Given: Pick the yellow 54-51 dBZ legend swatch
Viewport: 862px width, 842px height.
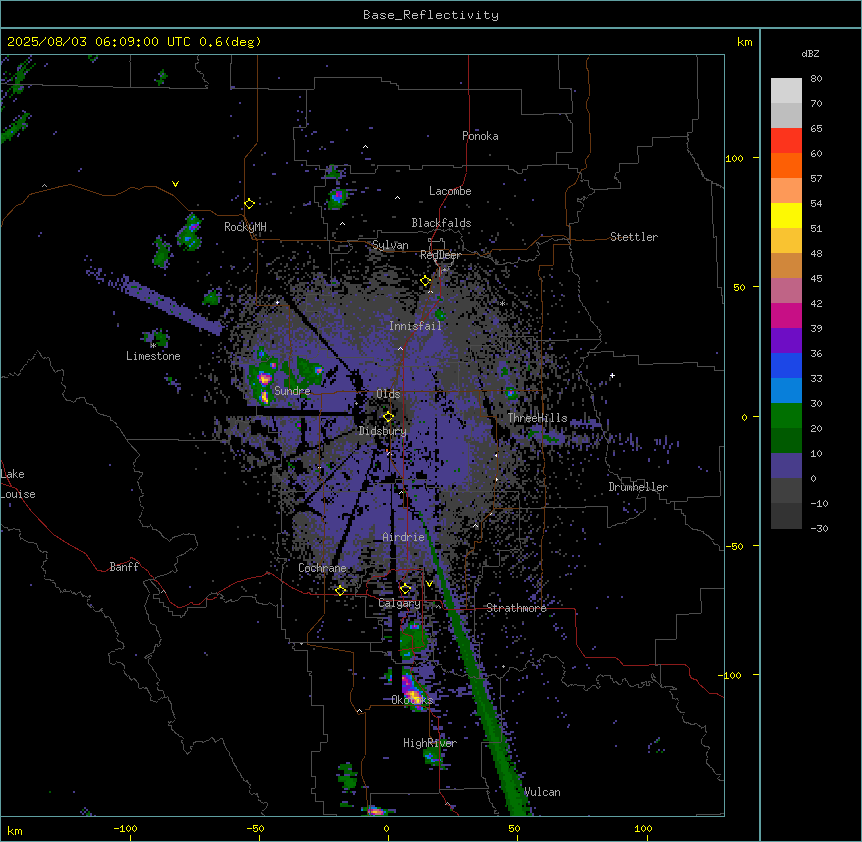Looking at the screenshot, I should click(786, 215).
